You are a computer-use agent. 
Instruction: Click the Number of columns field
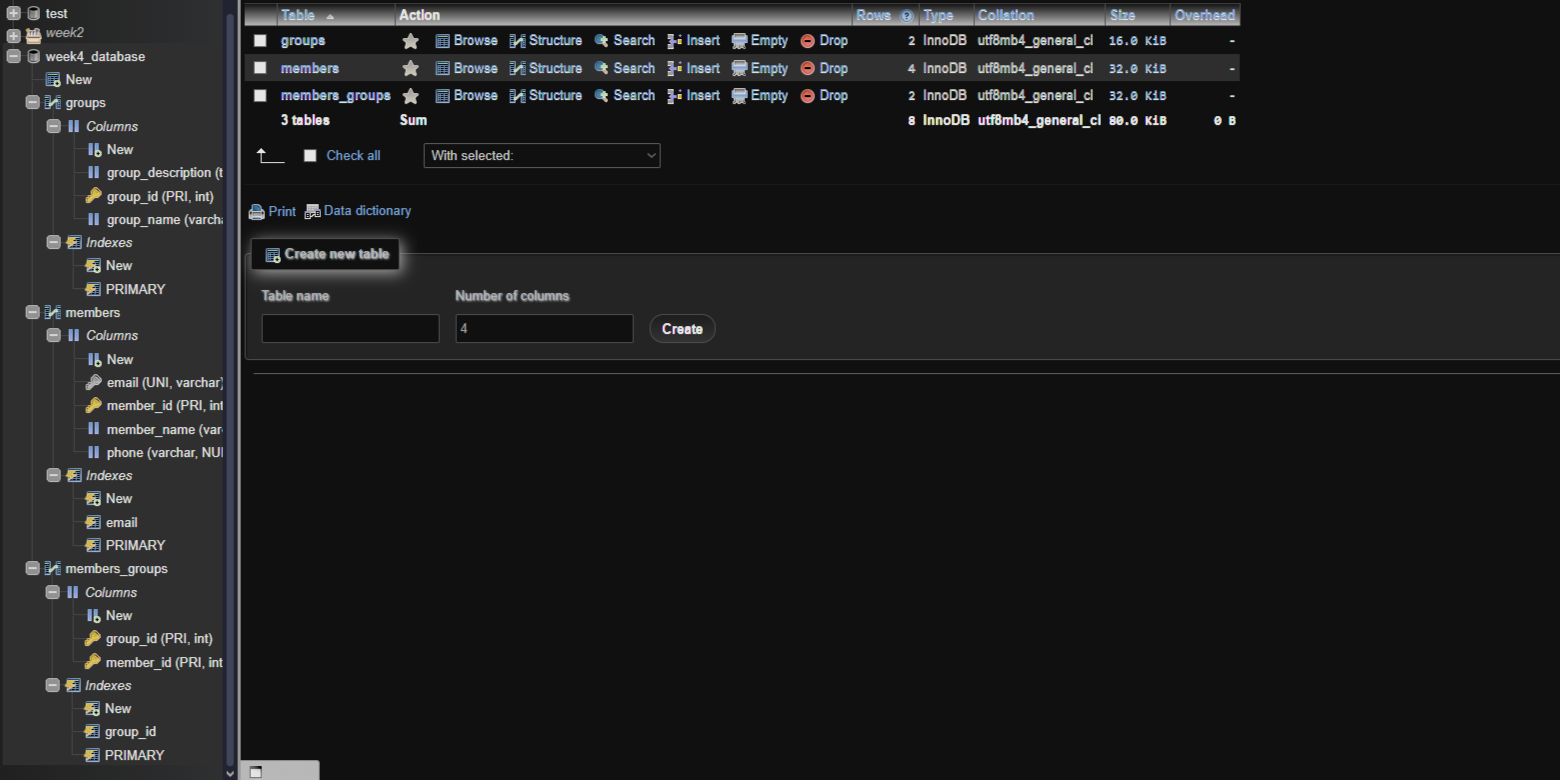coord(544,329)
